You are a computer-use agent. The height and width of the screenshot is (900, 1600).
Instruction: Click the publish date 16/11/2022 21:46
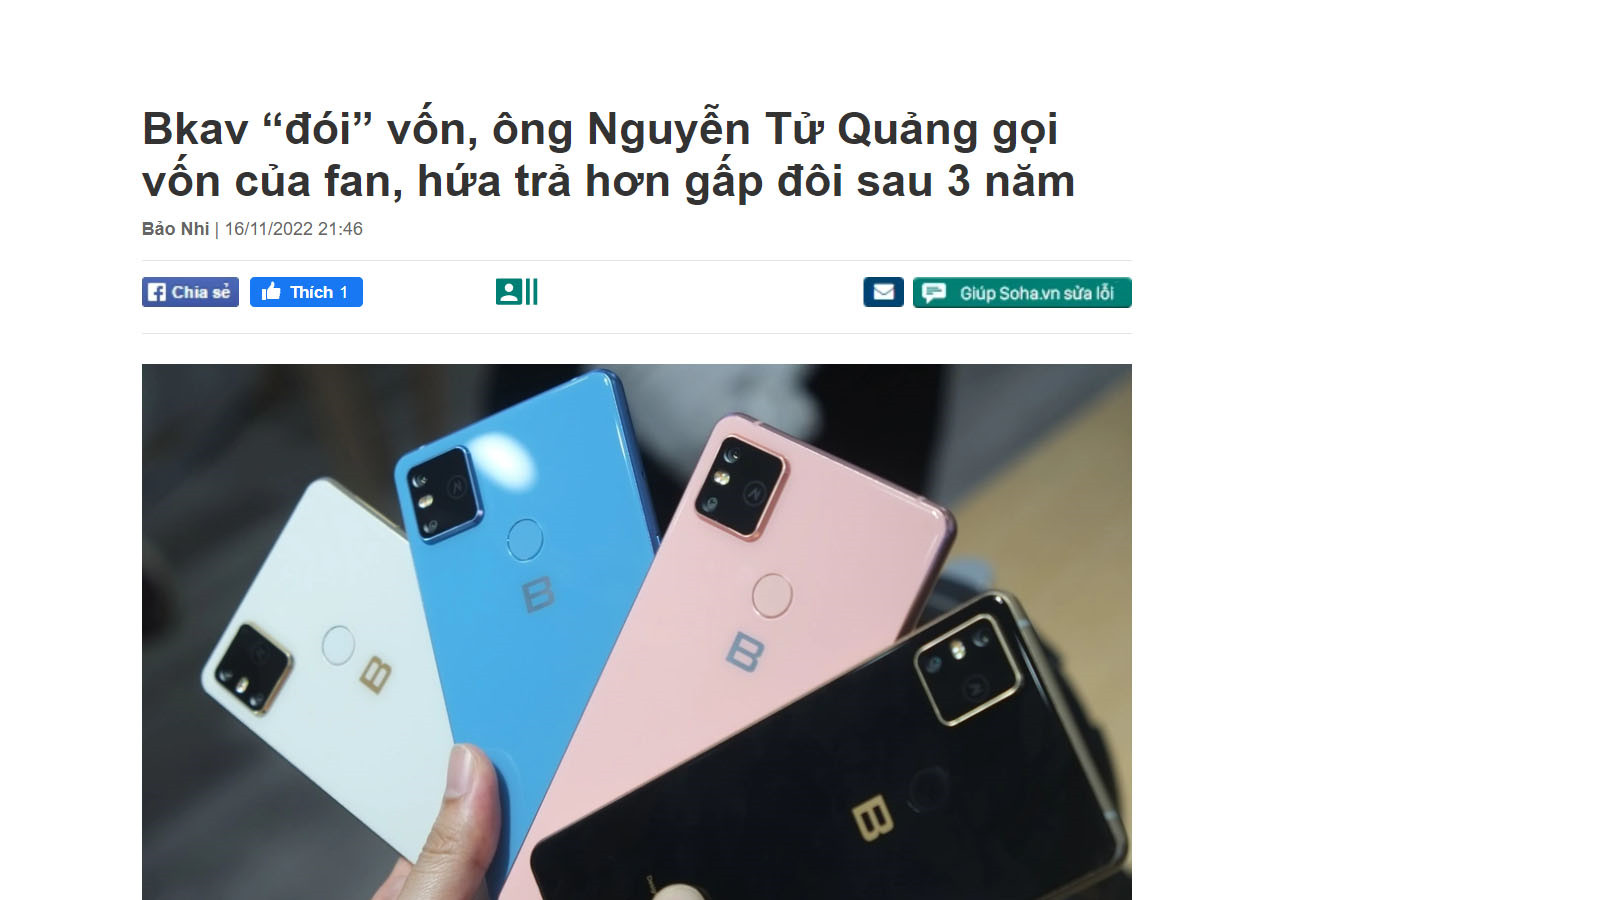(293, 229)
